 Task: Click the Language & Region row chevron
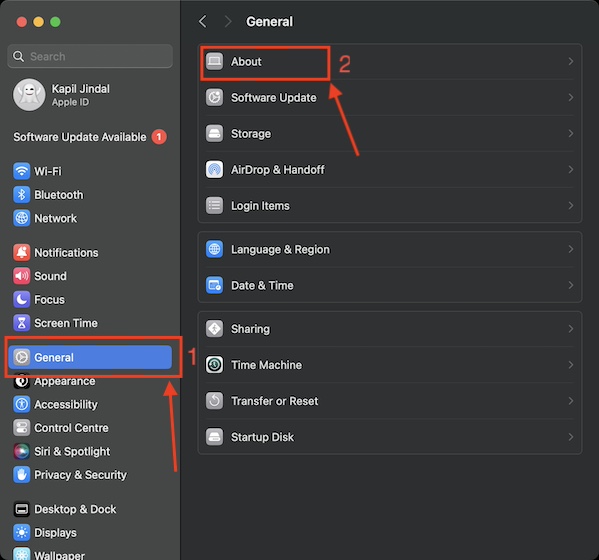[570, 249]
